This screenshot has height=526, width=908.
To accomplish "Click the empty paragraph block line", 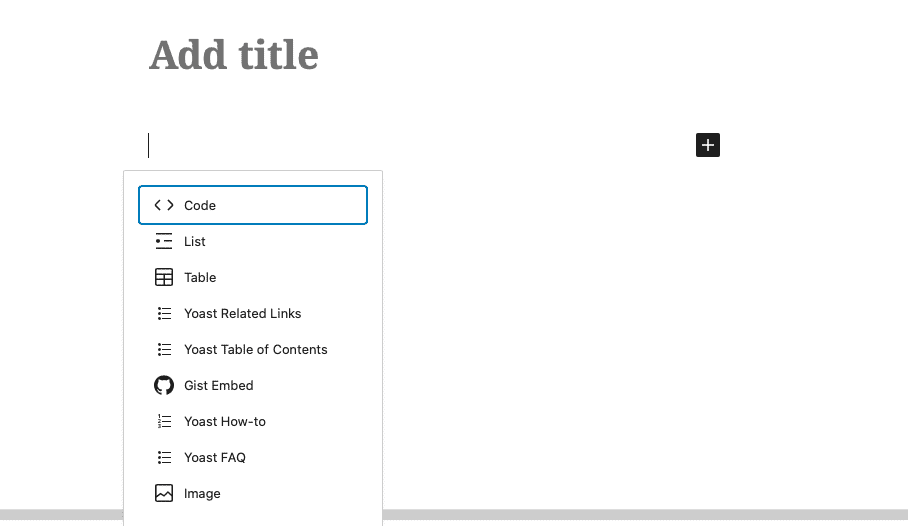I will point(400,145).
